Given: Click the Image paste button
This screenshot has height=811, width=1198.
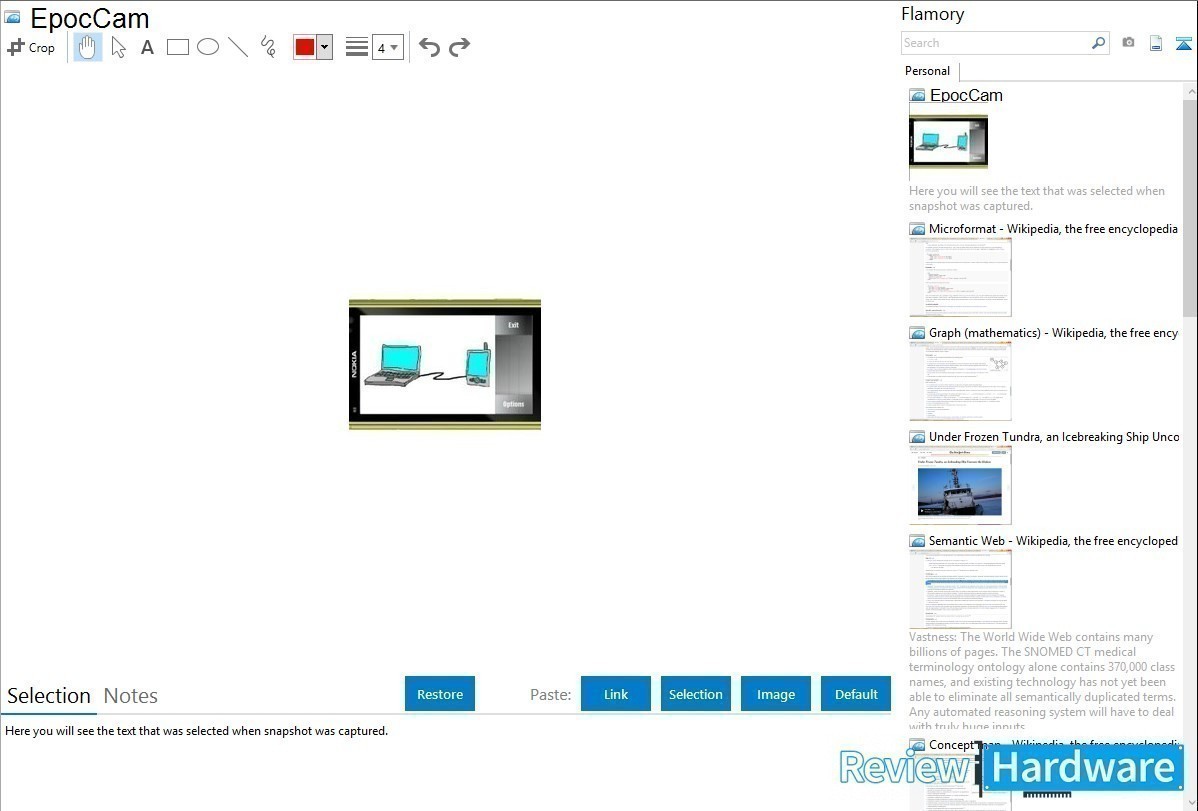Looking at the screenshot, I should tap(776, 694).
